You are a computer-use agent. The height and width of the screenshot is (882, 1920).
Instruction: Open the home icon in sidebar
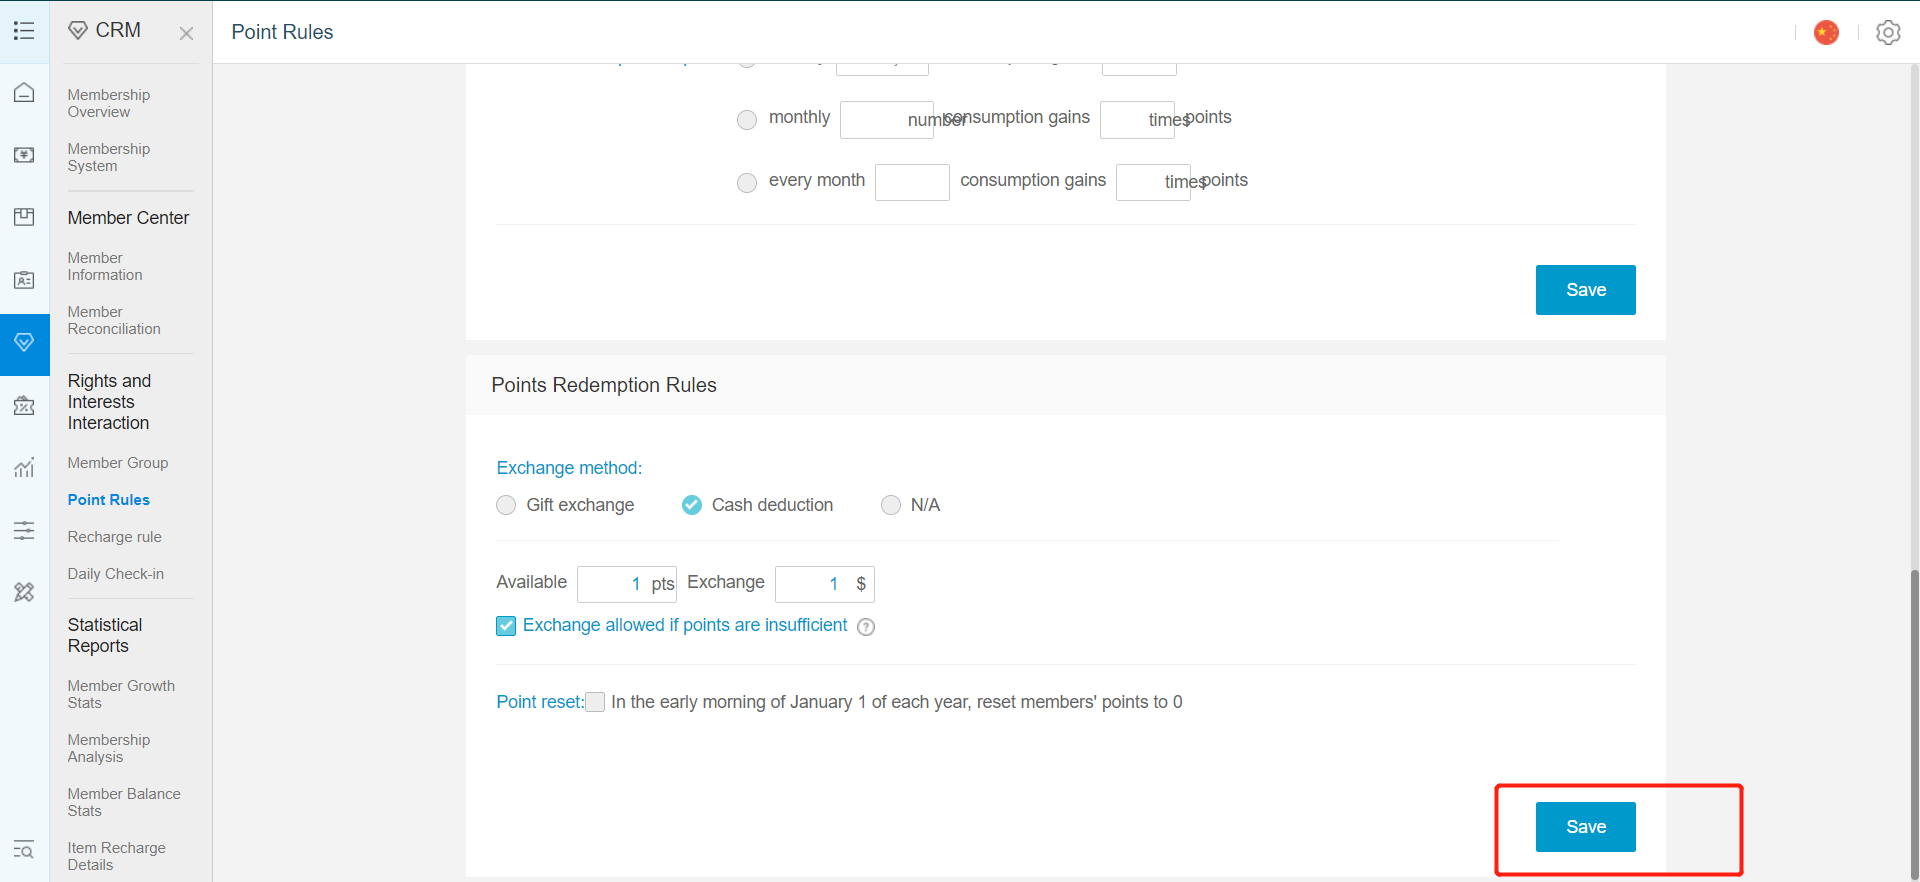pos(24,92)
